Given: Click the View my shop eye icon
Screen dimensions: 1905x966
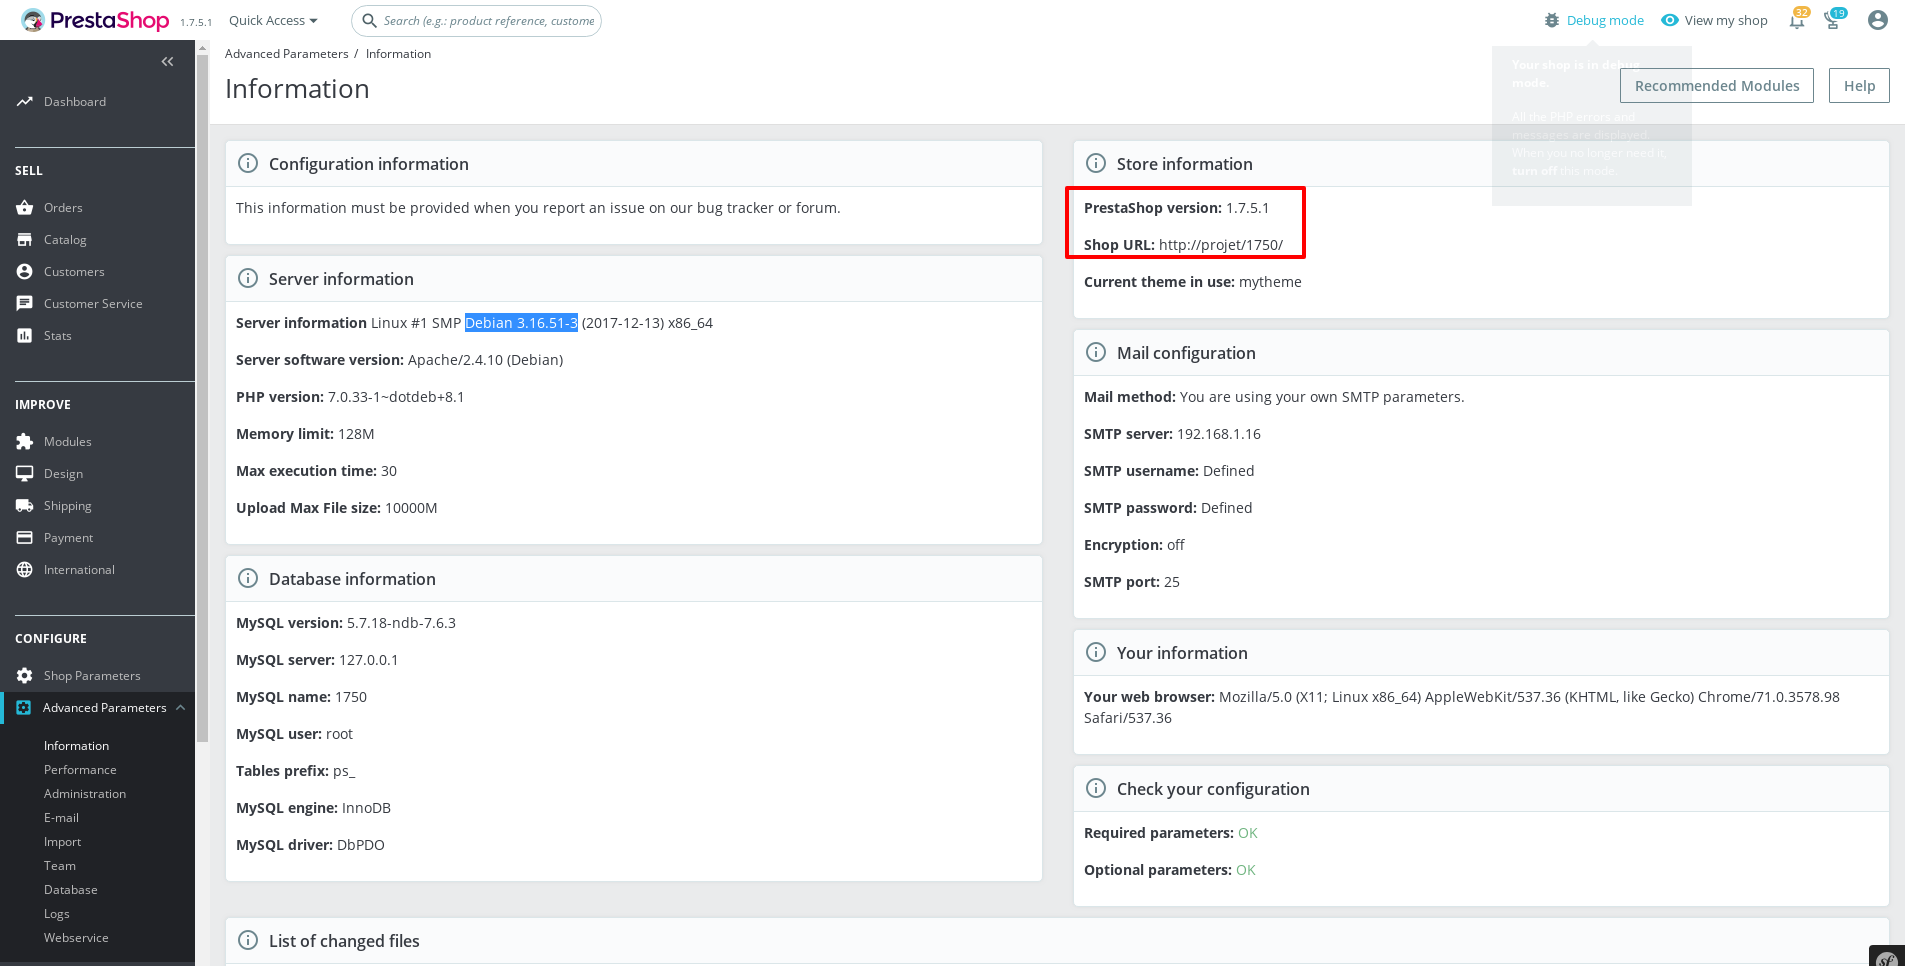Looking at the screenshot, I should pos(1670,20).
